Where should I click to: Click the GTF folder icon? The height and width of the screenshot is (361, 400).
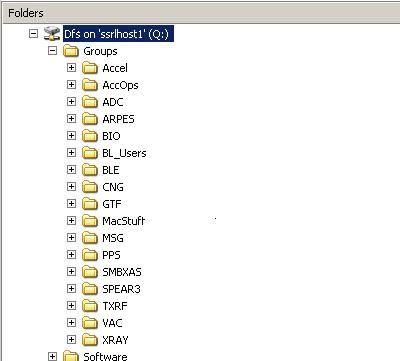(x=90, y=204)
